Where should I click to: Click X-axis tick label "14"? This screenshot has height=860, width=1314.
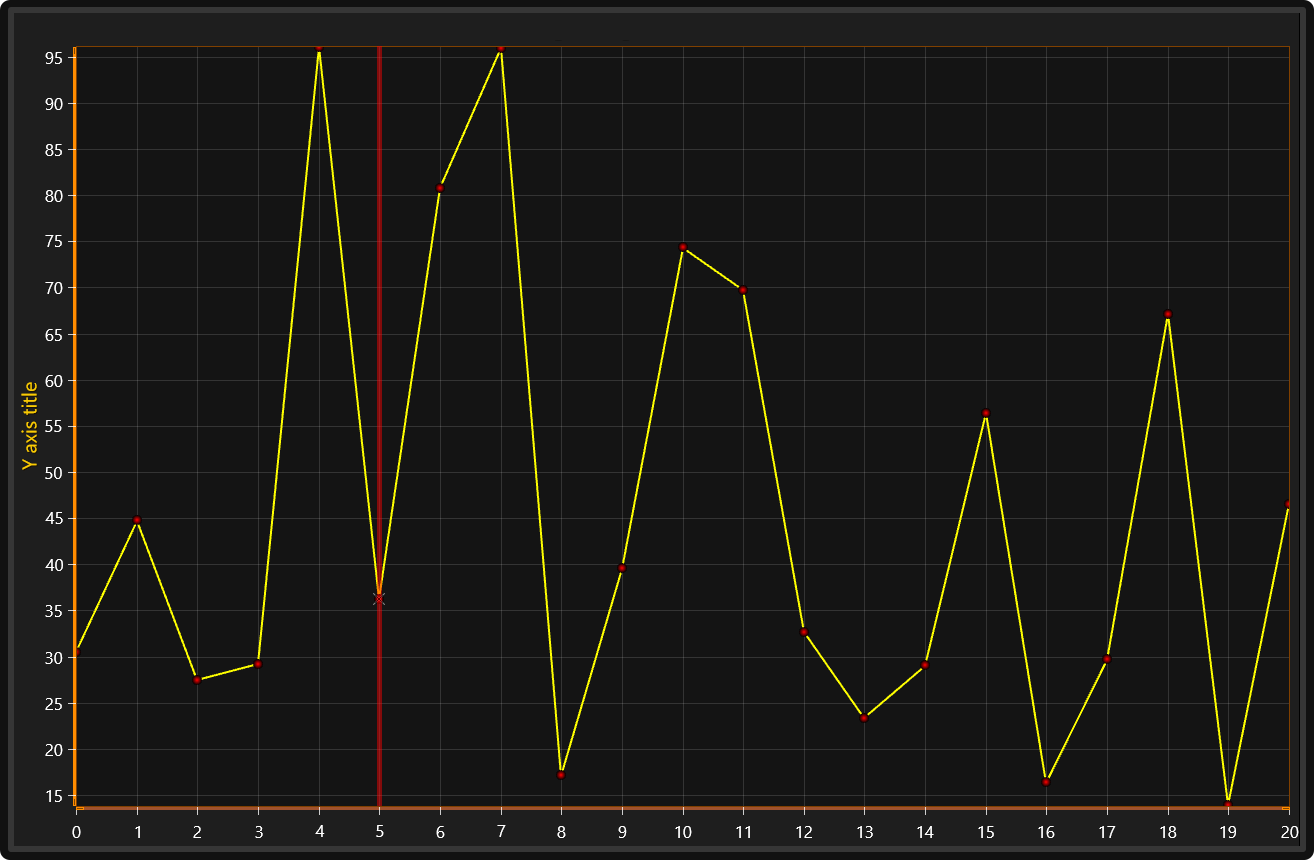(925, 832)
